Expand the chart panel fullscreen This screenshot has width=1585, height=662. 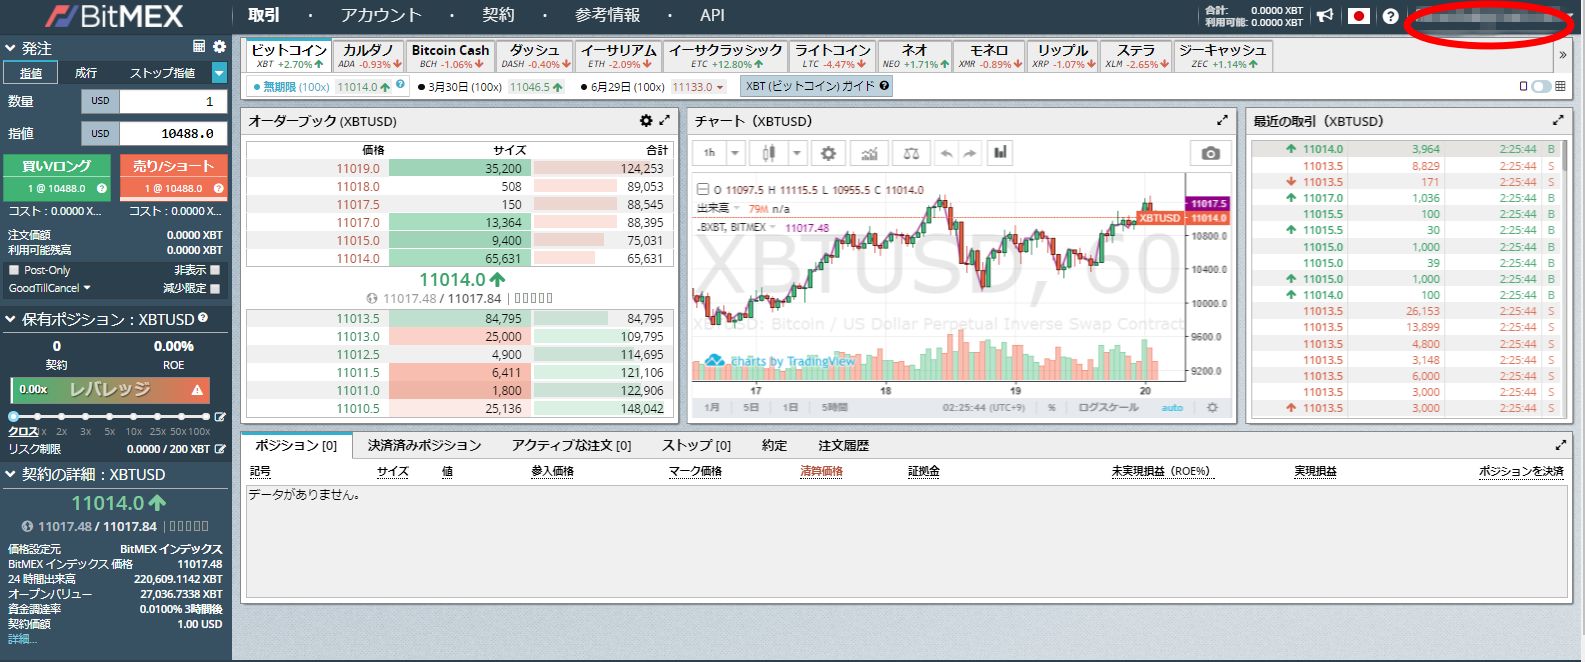pyautogui.click(x=1222, y=120)
